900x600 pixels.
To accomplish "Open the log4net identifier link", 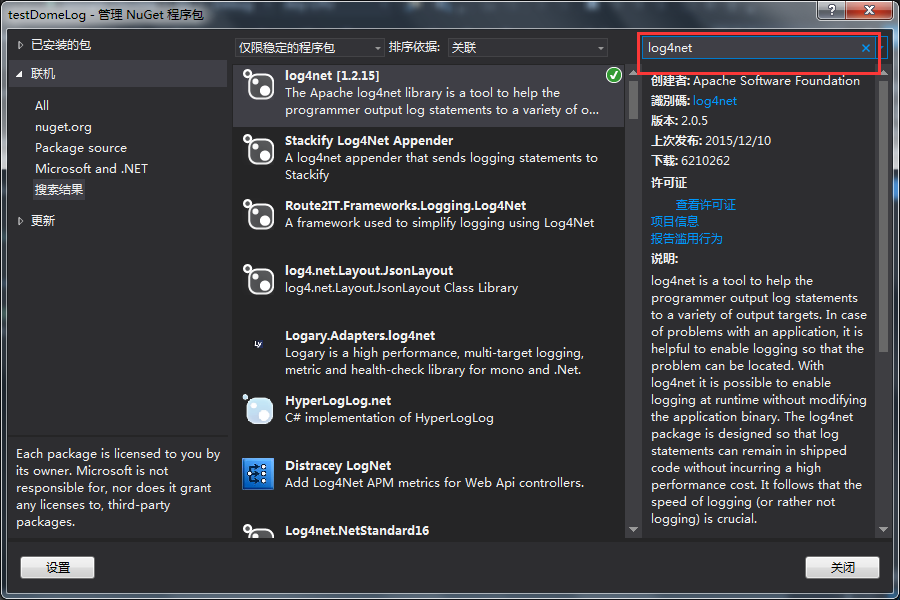I will click(x=715, y=101).
